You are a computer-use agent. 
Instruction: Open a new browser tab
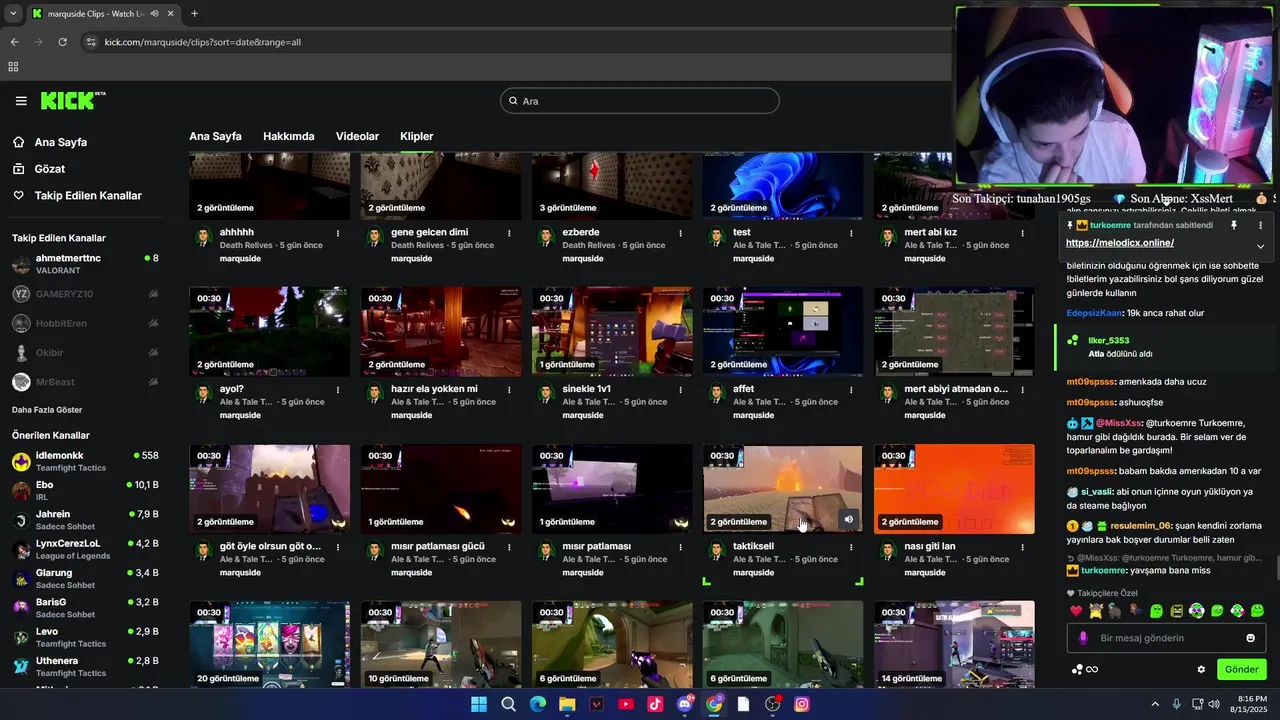(x=194, y=13)
